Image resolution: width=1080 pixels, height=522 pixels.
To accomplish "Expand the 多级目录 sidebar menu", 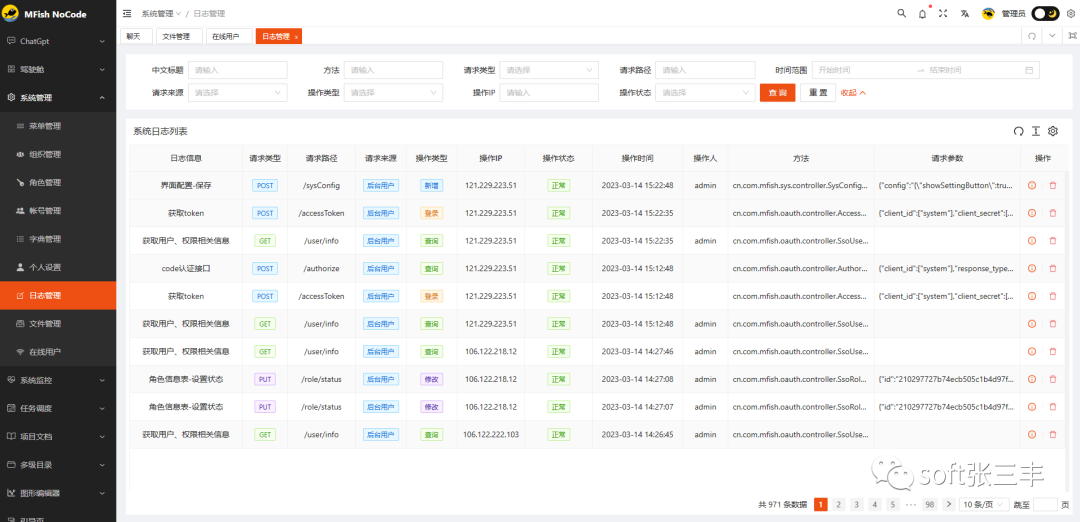I will 58,465.
